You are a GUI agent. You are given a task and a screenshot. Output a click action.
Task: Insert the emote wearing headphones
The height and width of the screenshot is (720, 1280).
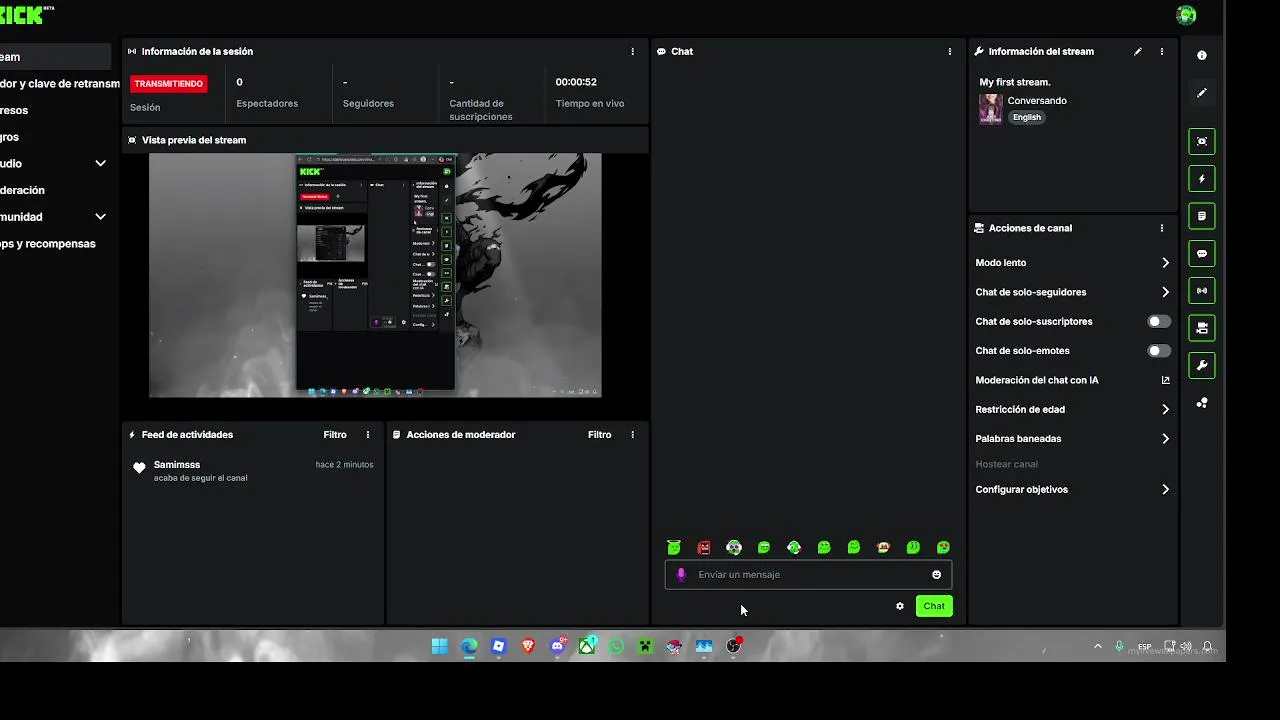click(734, 547)
